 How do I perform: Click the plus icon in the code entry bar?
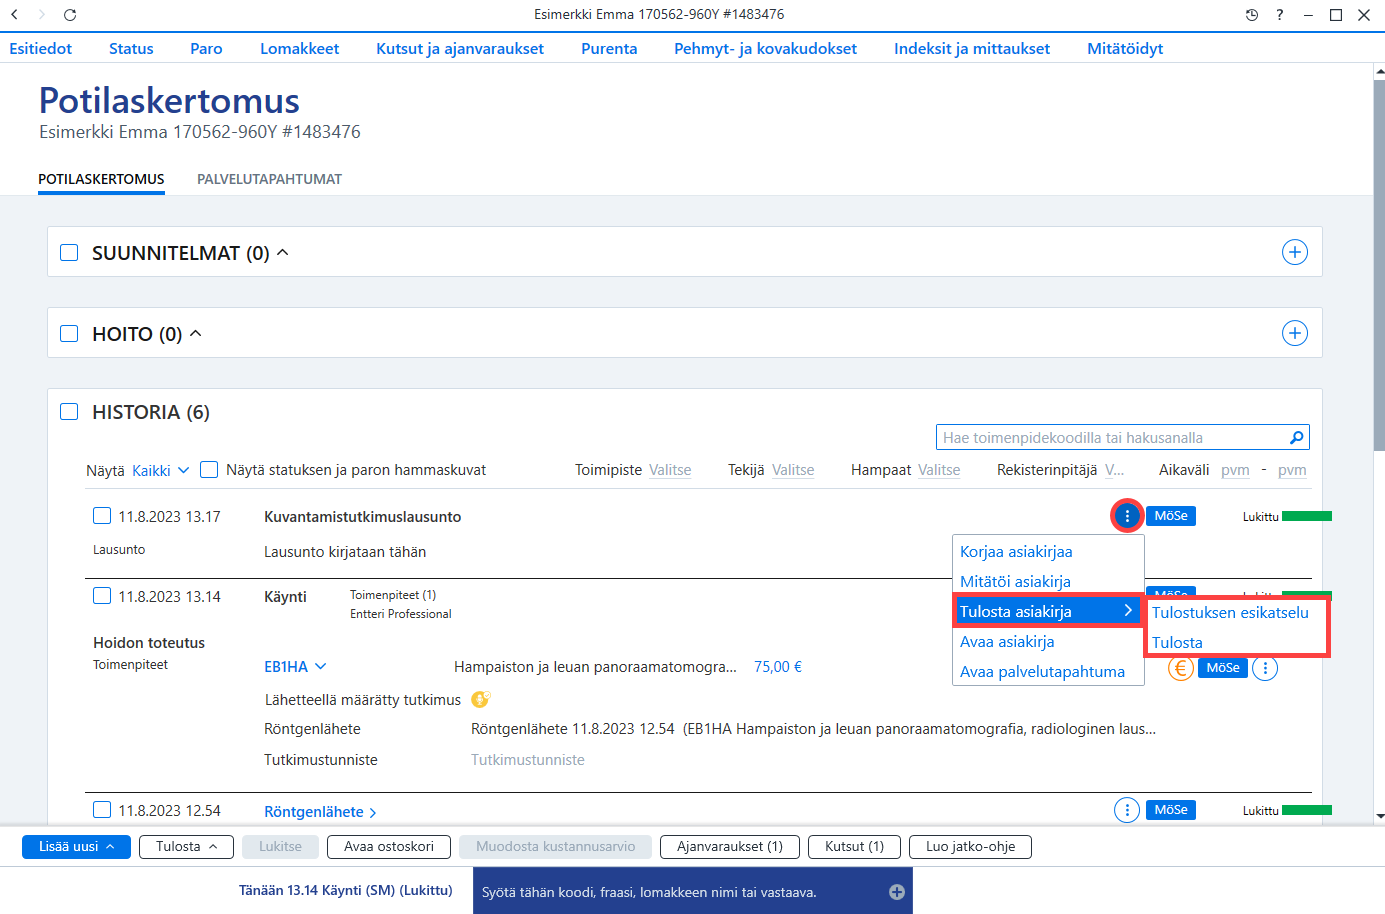[x=897, y=892]
